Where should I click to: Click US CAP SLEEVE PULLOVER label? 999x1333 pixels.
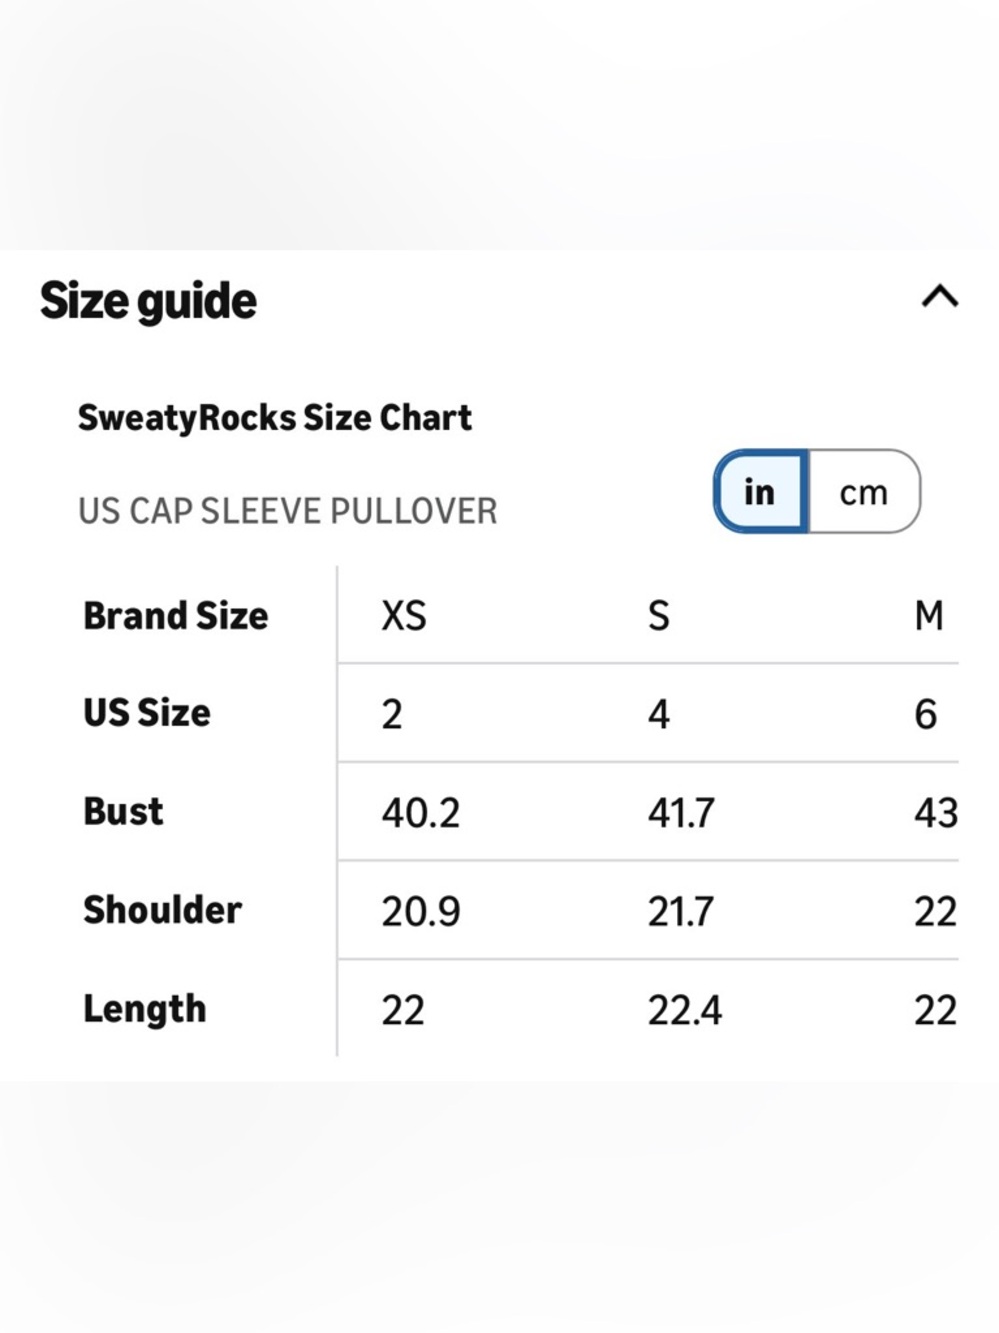click(287, 511)
